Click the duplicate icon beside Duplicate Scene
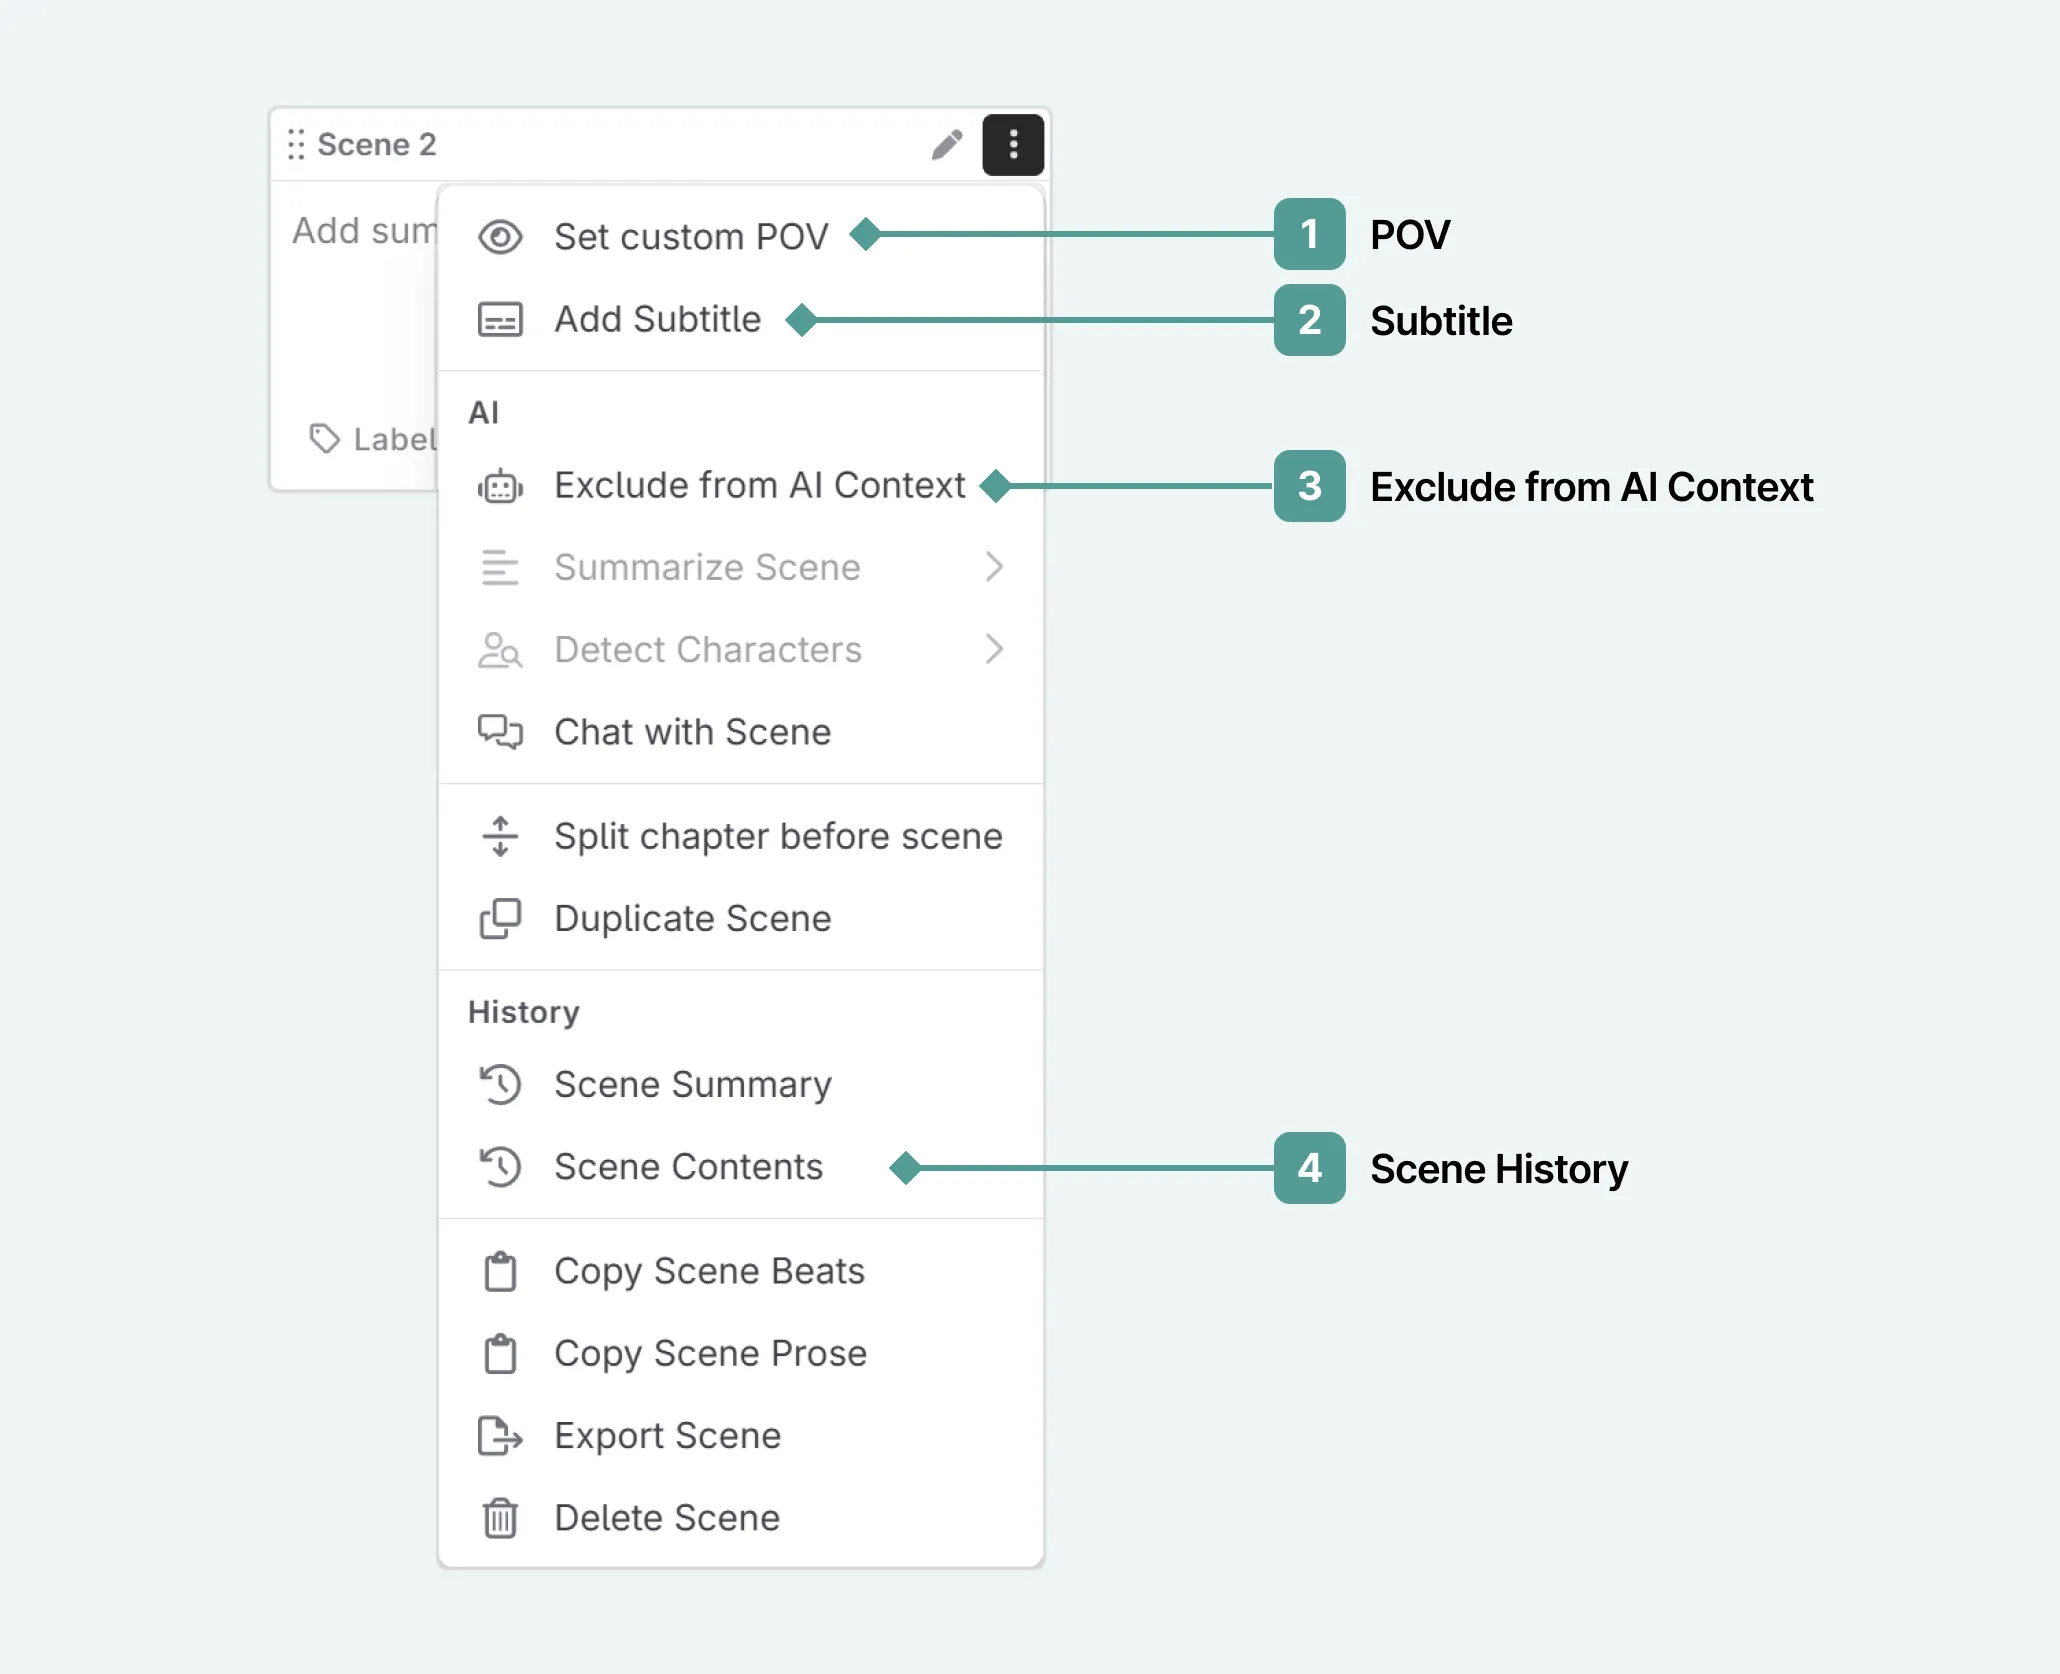Viewport: 2060px width, 1674px height. tap(499, 919)
